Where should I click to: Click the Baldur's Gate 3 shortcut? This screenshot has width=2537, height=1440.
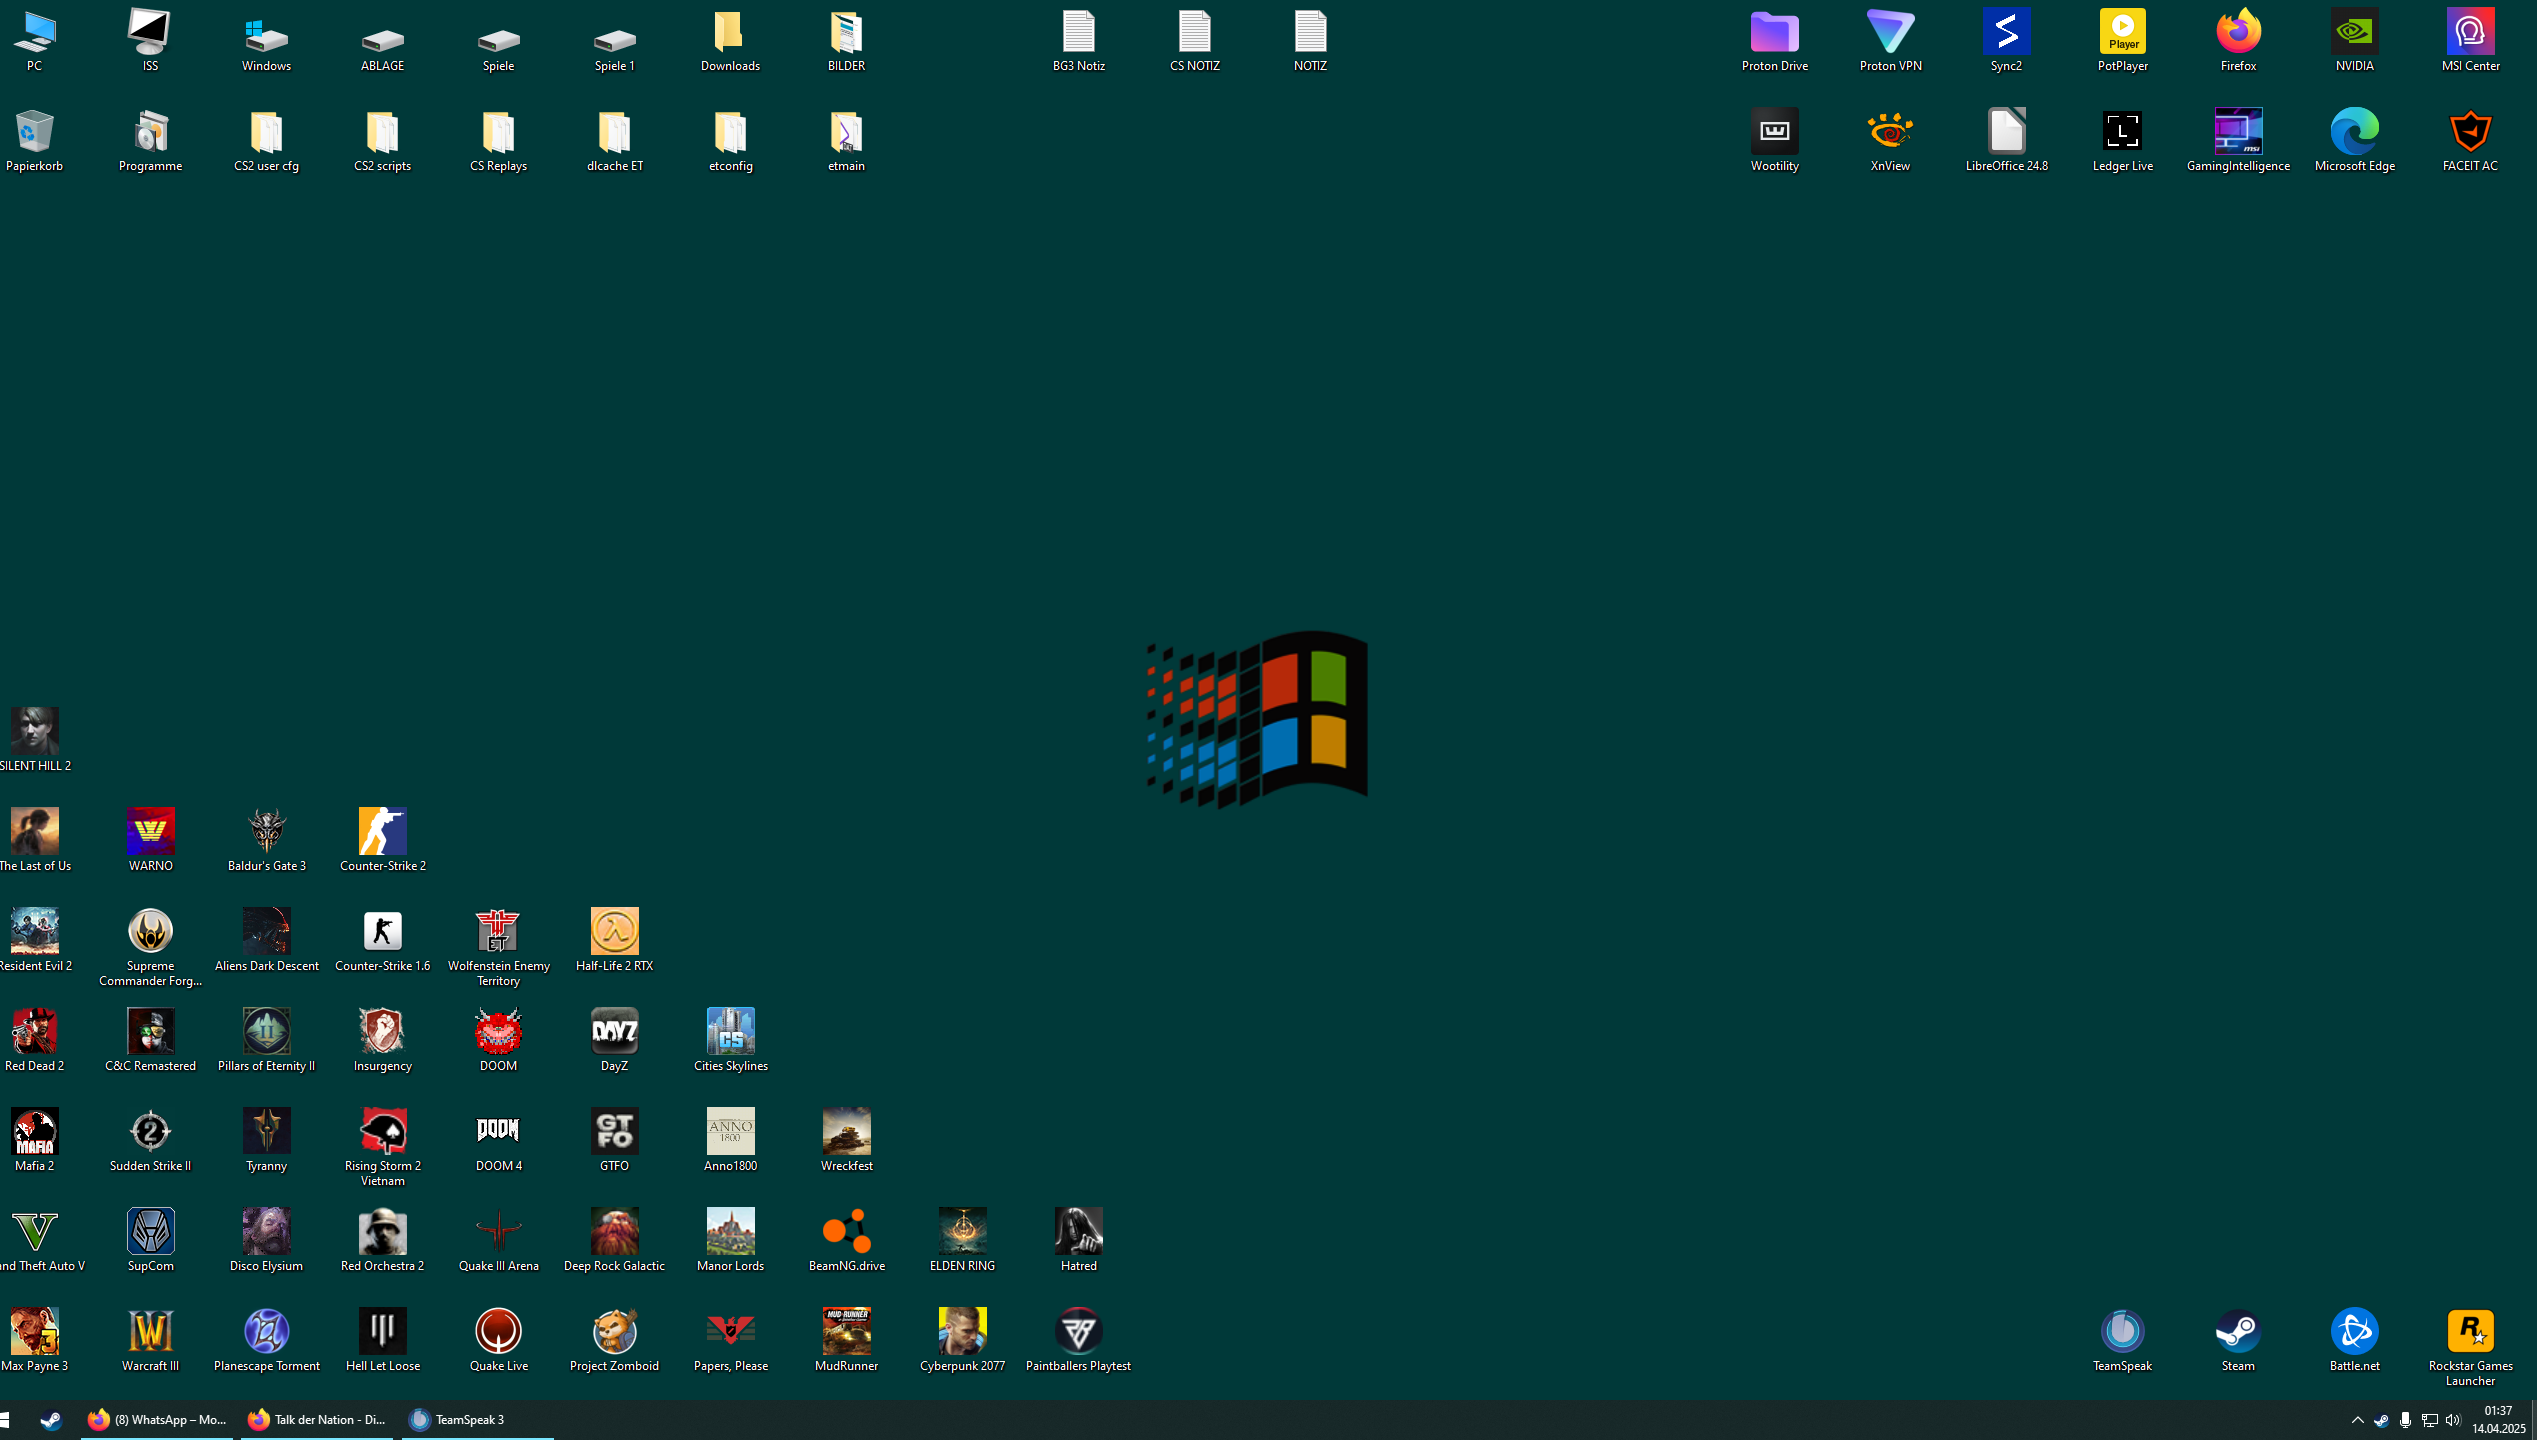(266, 833)
